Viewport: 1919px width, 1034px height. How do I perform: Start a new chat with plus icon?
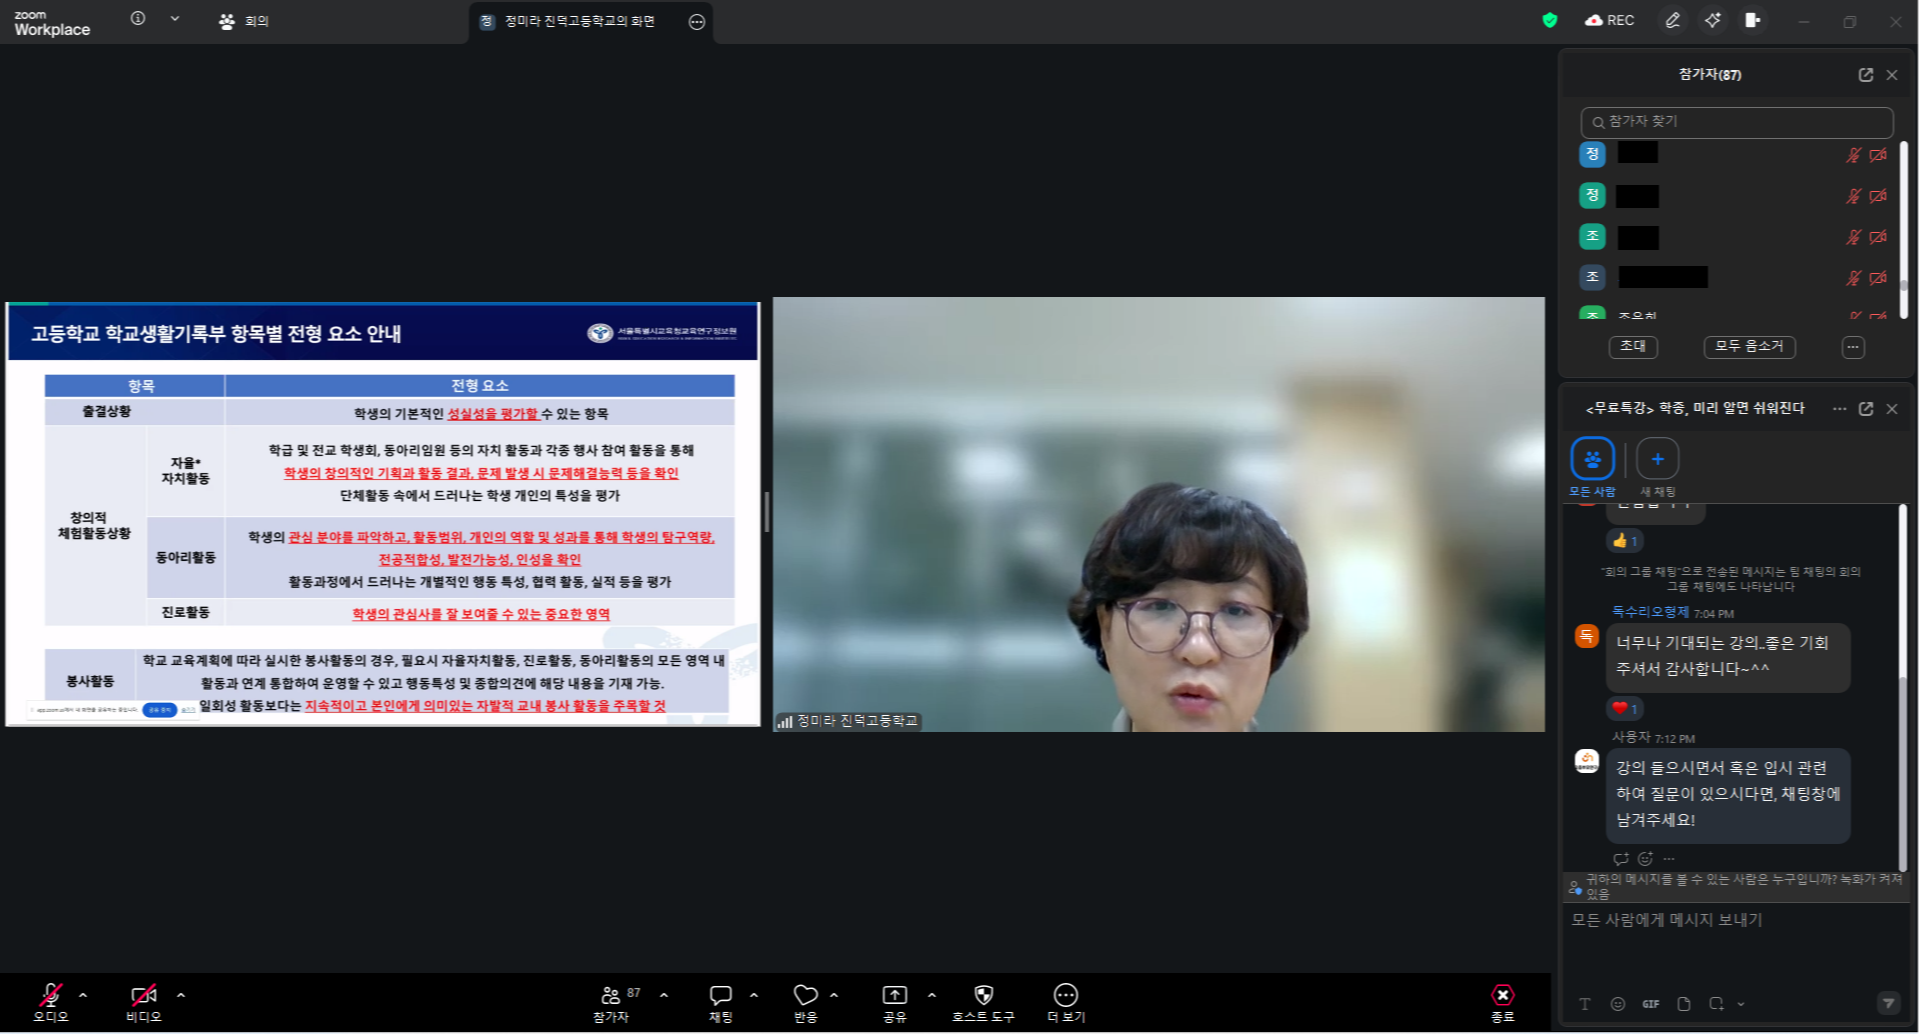[x=1657, y=459]
